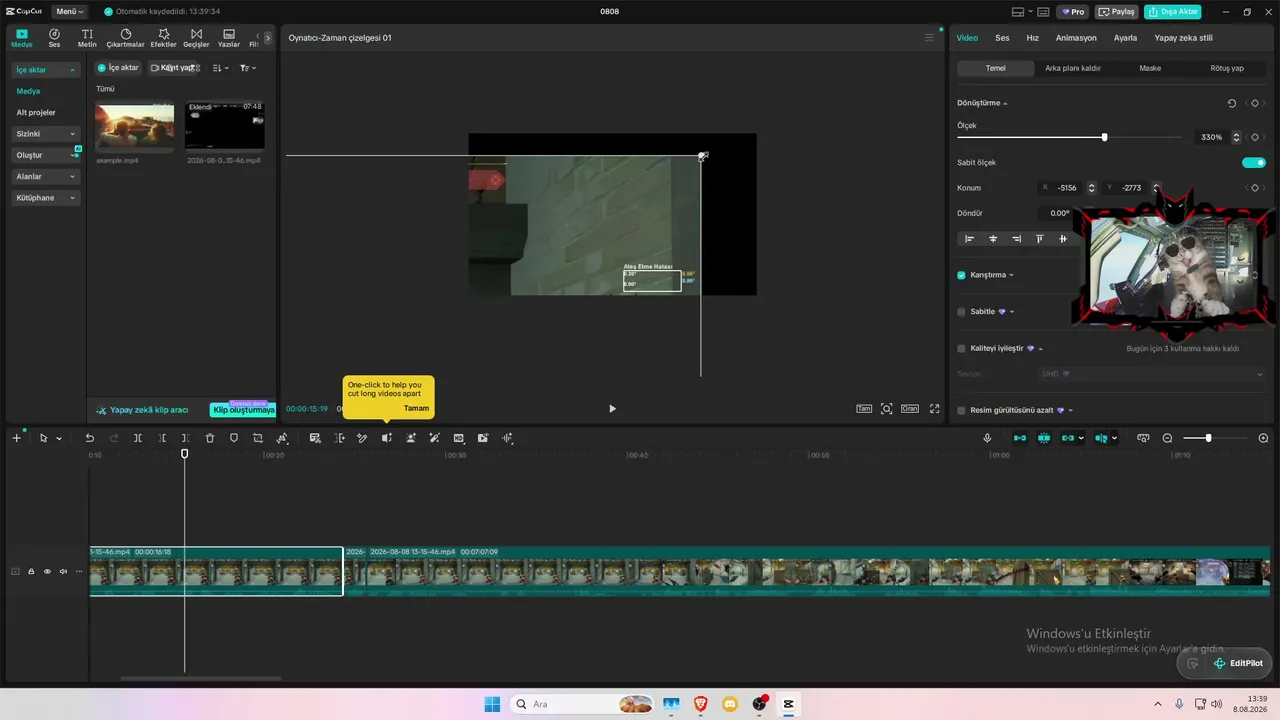
Task: Open CapCut from the Windows taskbar
Action: (788, 704)
